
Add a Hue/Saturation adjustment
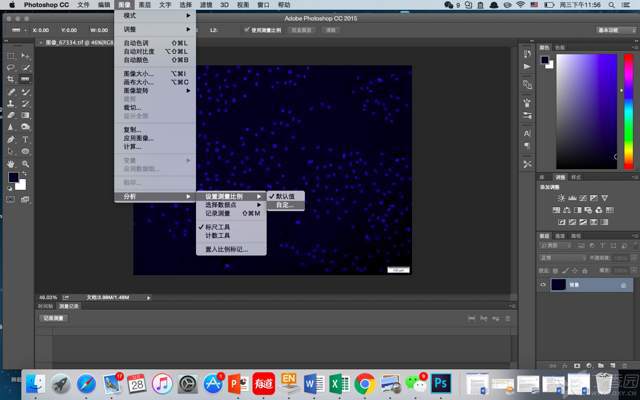coord(556,210)
